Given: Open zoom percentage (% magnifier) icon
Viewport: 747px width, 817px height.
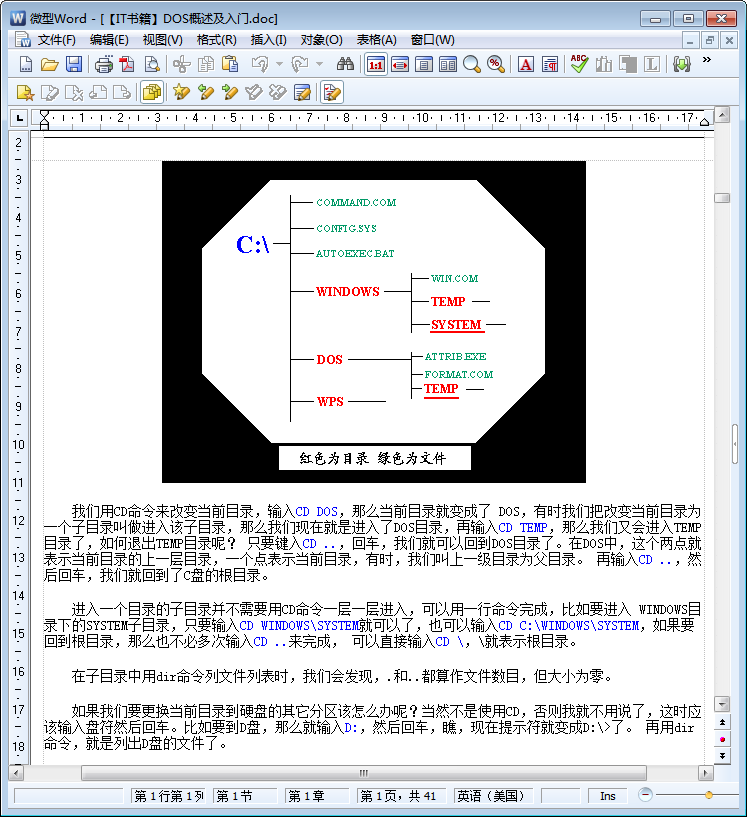Looking at the screenshot, I should [x=495, y=64].
